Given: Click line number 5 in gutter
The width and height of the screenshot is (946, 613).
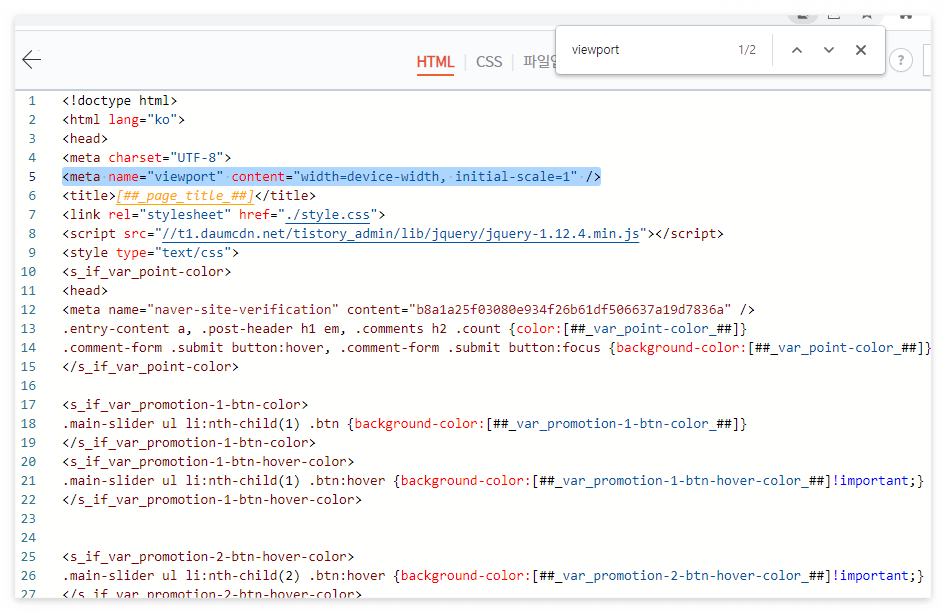Looking at the screenshot, I should 32,177.
